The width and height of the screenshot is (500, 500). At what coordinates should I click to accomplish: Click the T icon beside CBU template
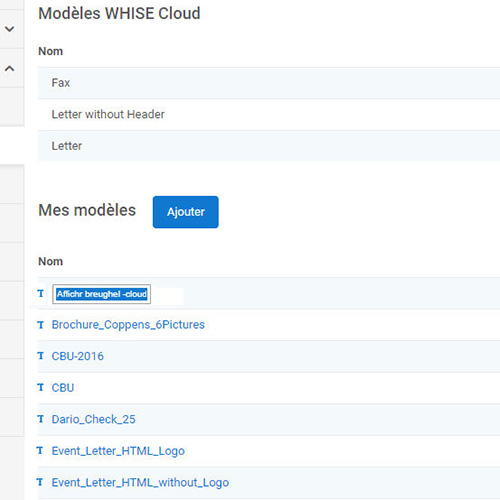(x=41, y=388)
